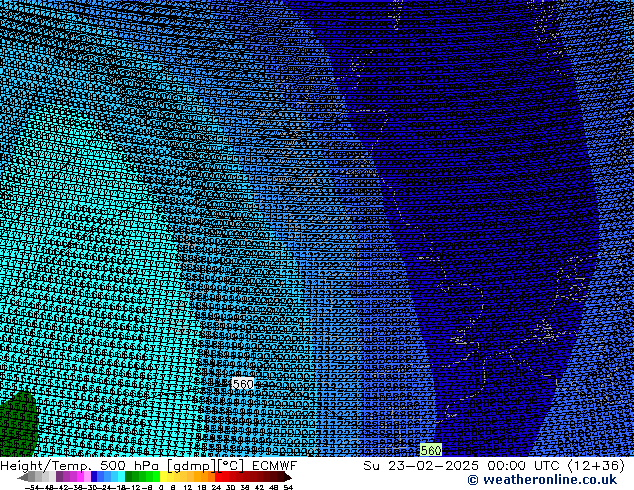
Task: Click the Height/Temp. 500 hPa title
Action: [x=79, y=466]
